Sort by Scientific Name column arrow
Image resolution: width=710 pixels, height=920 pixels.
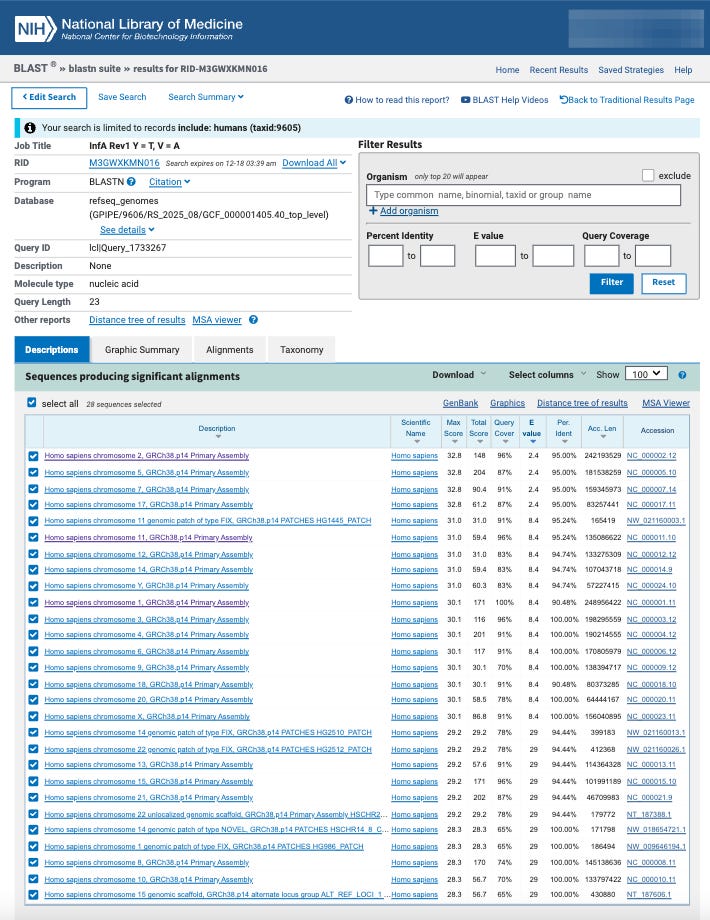417,441
